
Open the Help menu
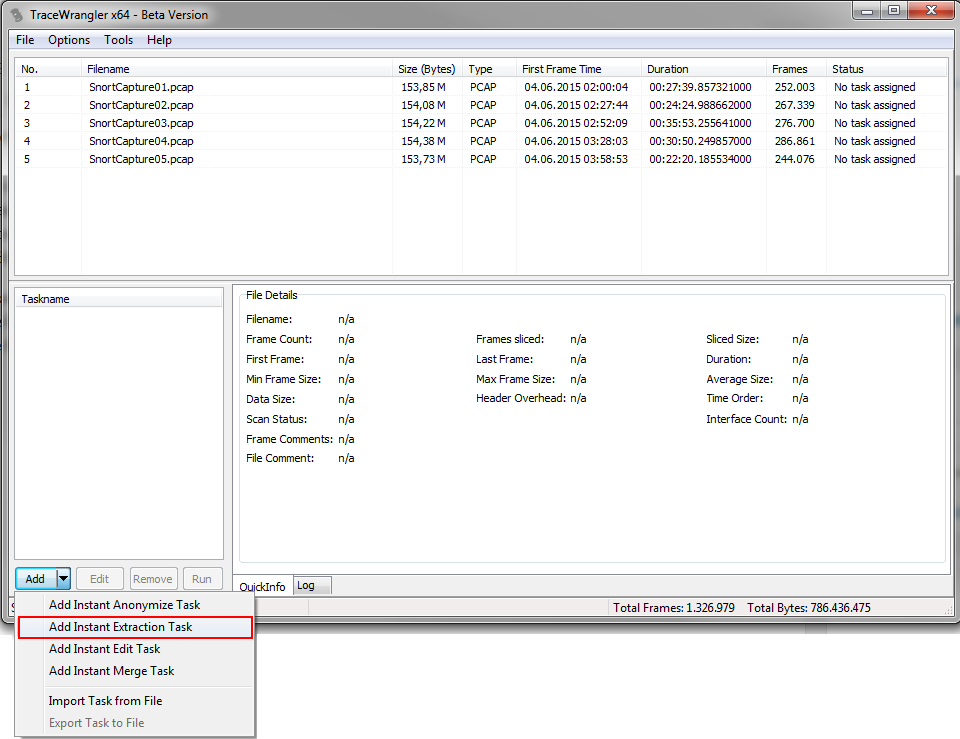tap(159, 40)
